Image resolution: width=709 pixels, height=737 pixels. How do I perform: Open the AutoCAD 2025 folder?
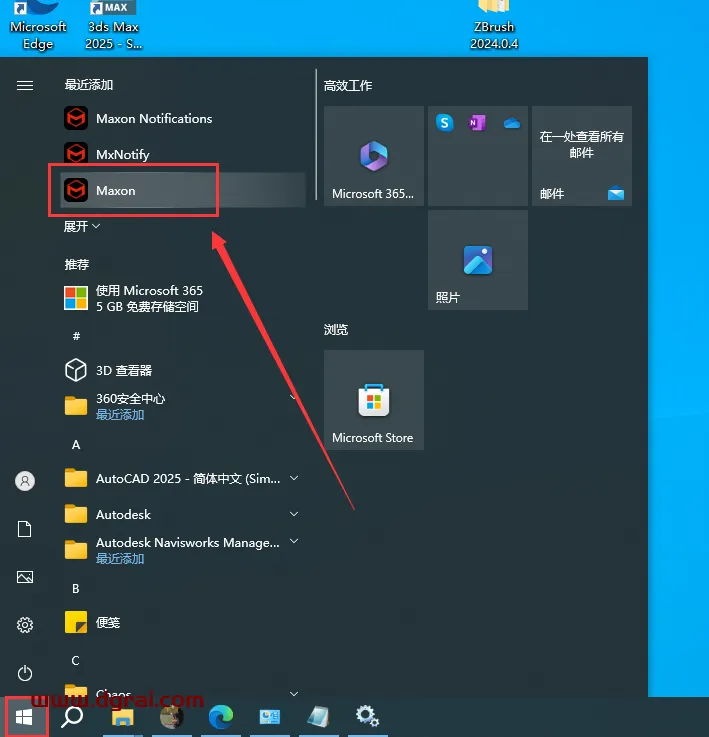pyautogui.click(x=183, y=478)
